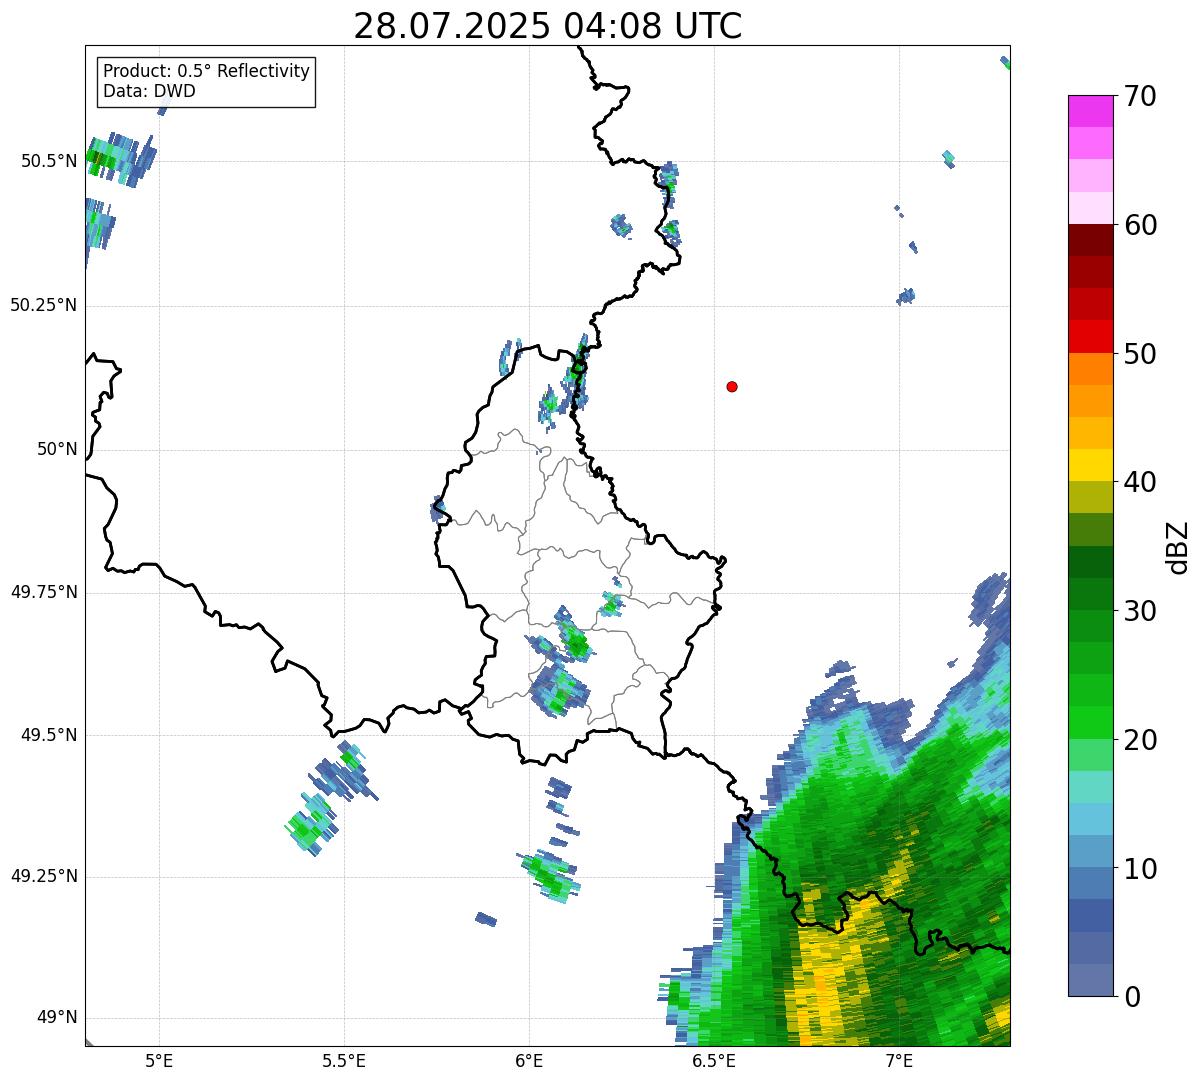Click the "6.5°E" longitude label
This screenshot has height=1081, width=1202.
click(714, 1060)
